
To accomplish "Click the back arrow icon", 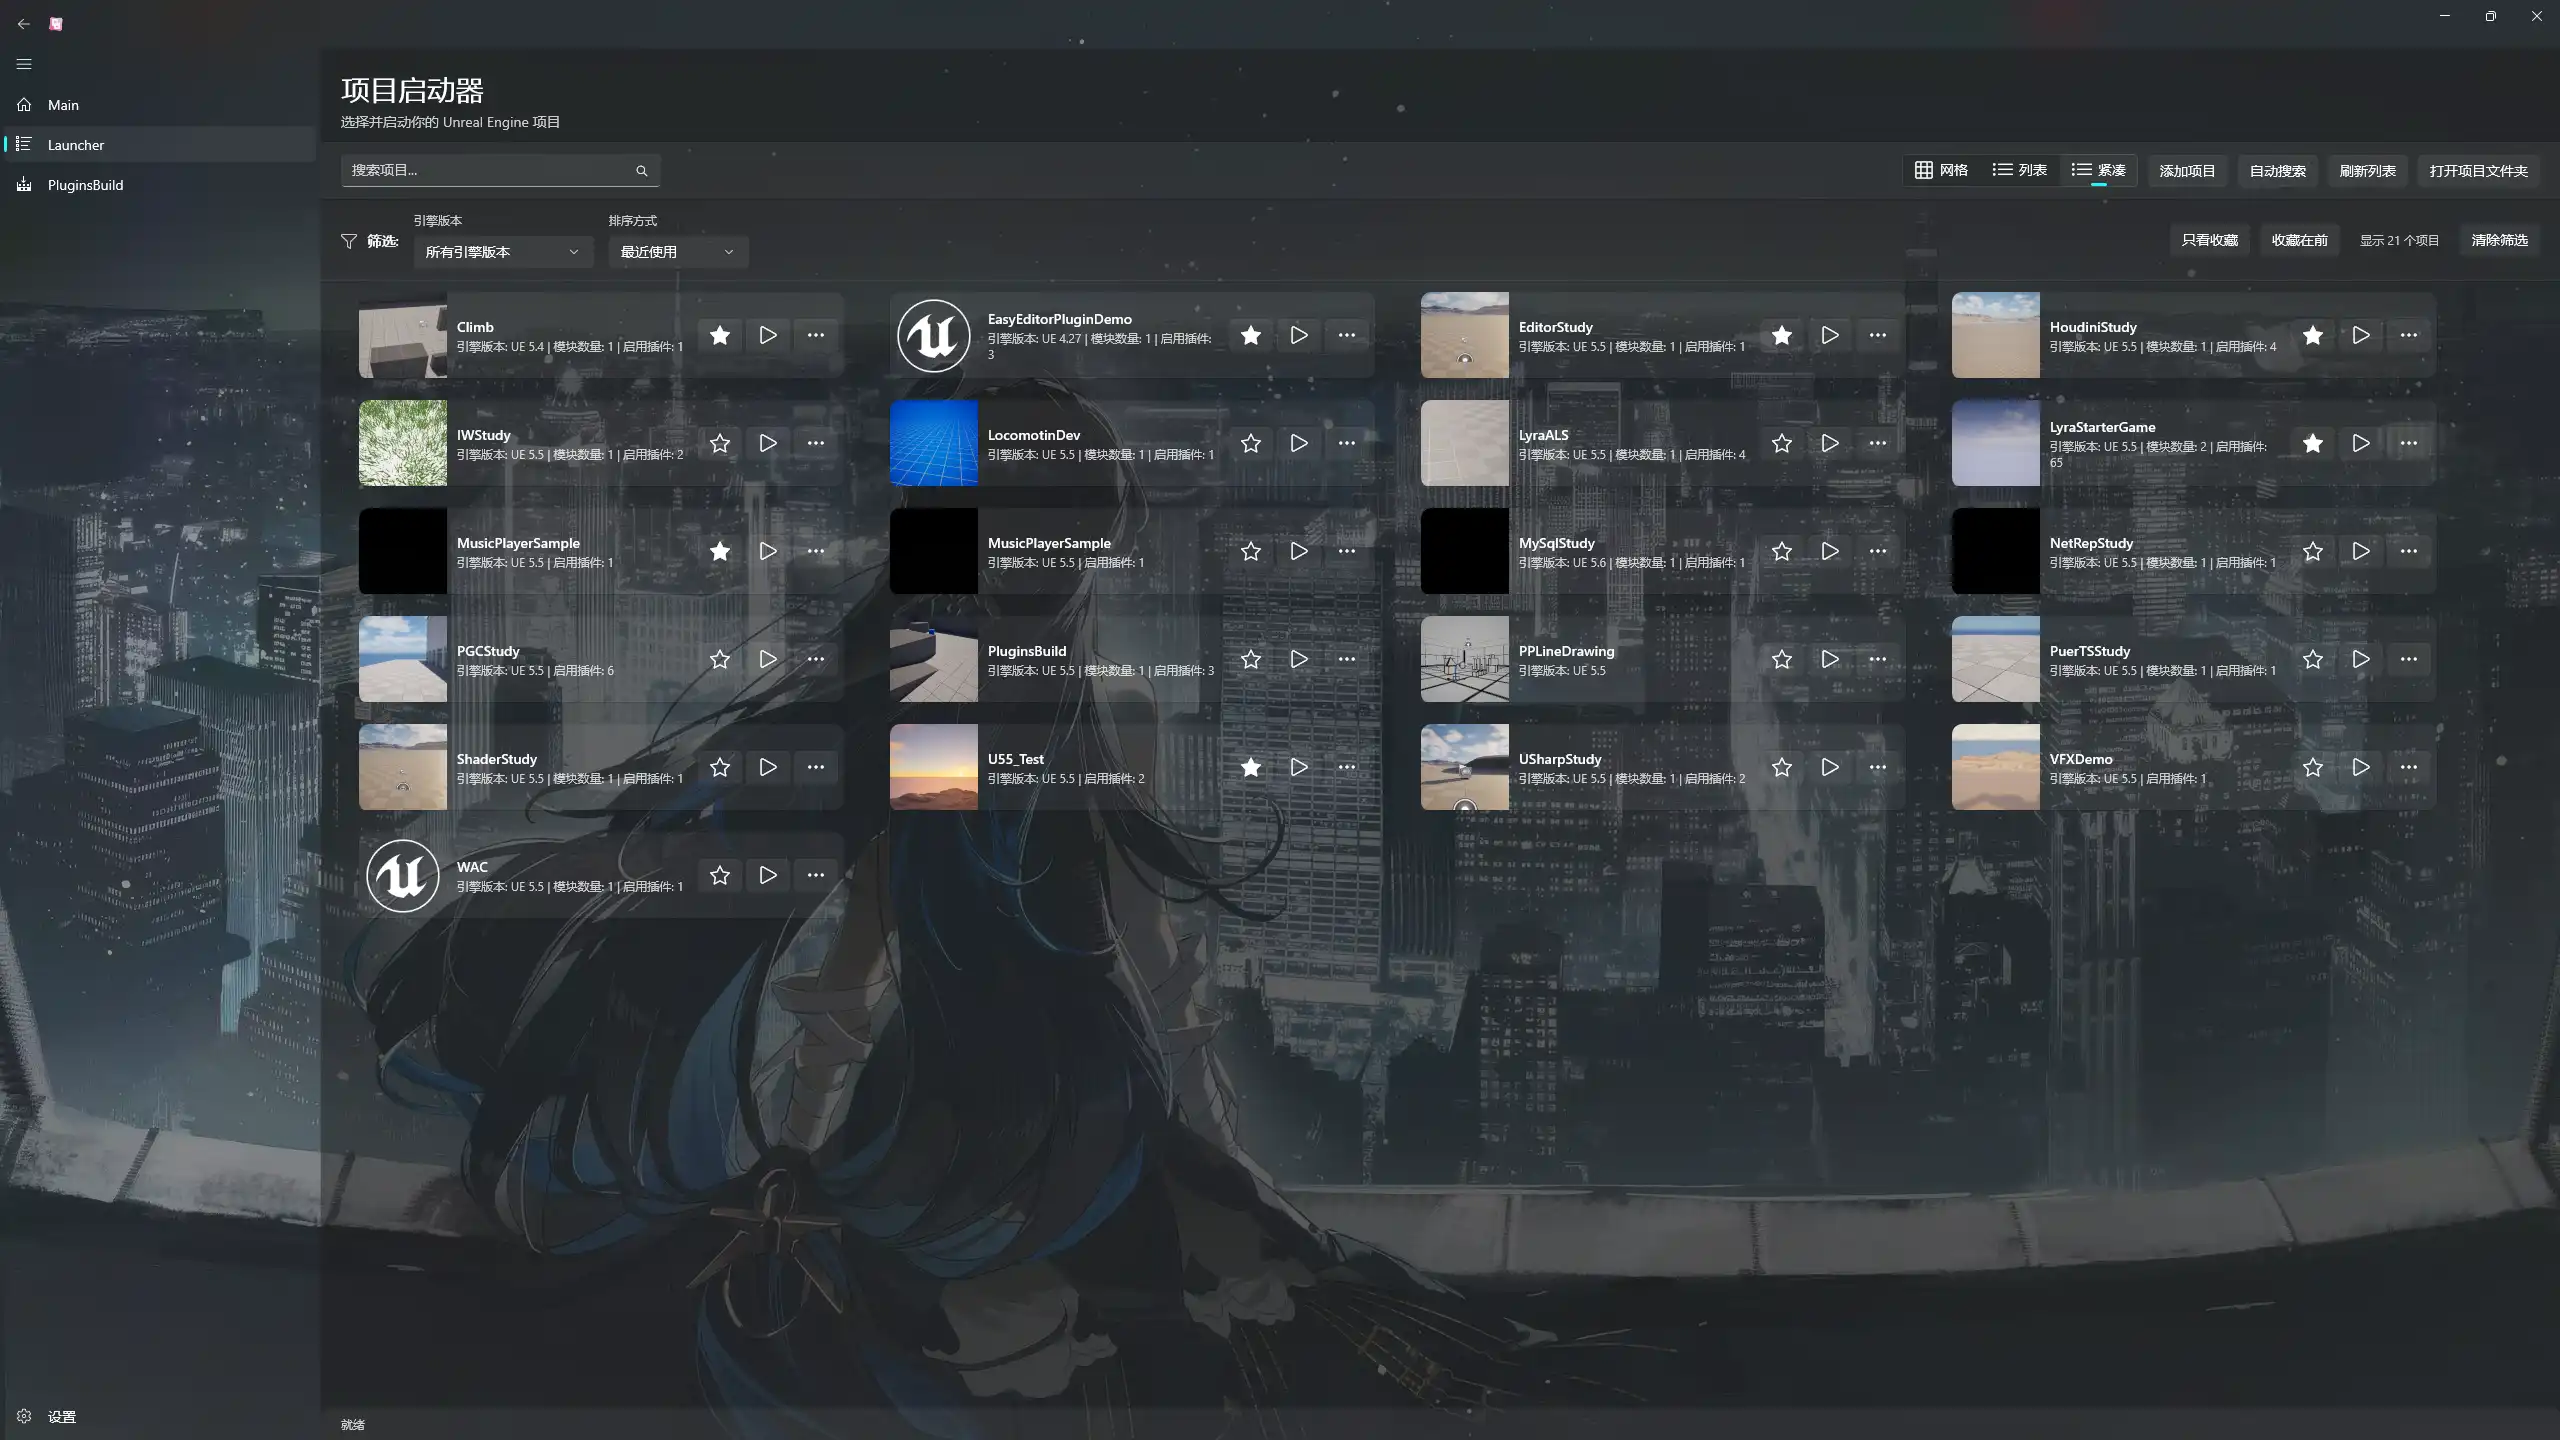I will click(x=24, y=24).
